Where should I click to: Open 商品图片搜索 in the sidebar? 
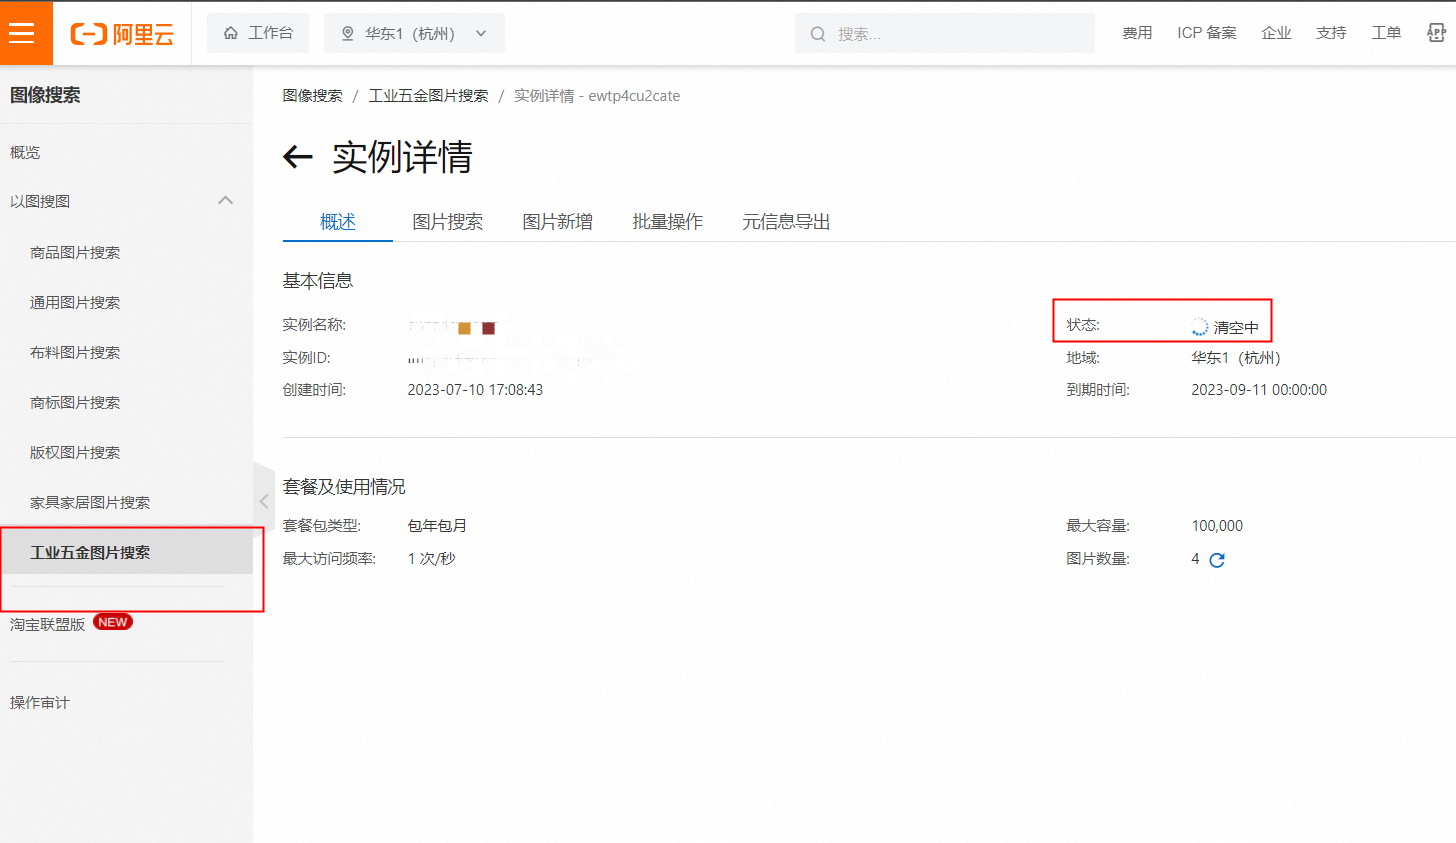(75, 252)
